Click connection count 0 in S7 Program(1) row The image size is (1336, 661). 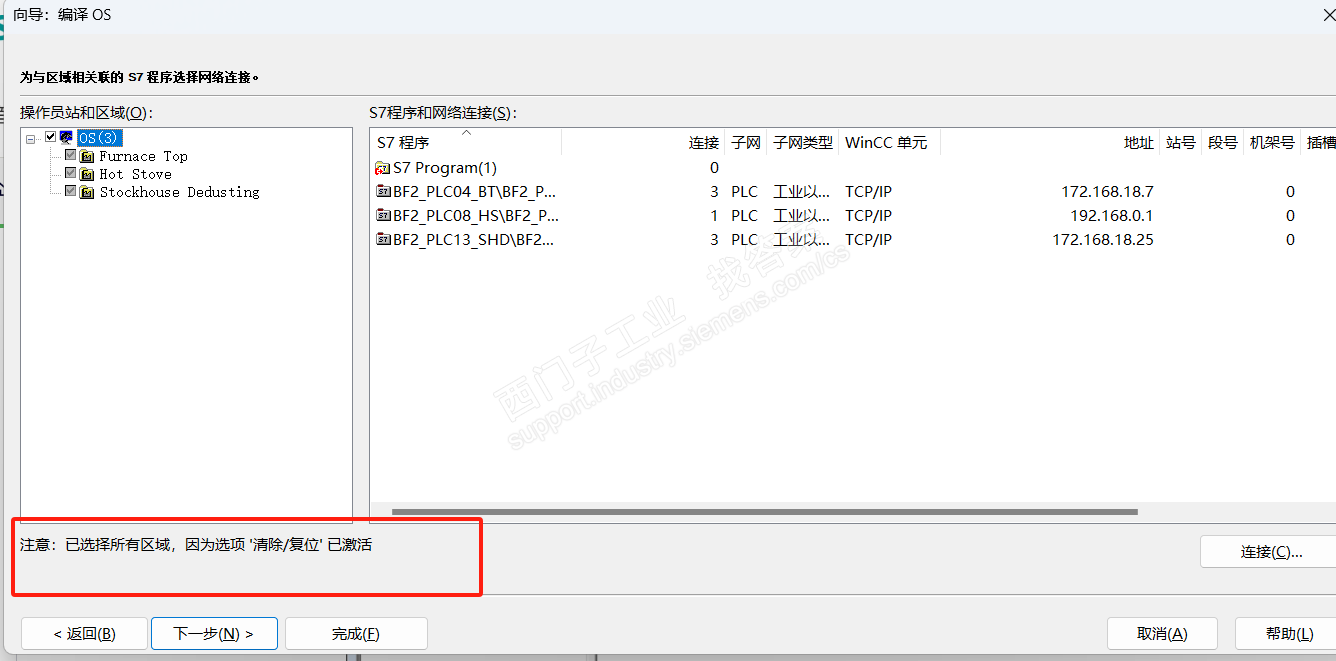coord(714,168)
